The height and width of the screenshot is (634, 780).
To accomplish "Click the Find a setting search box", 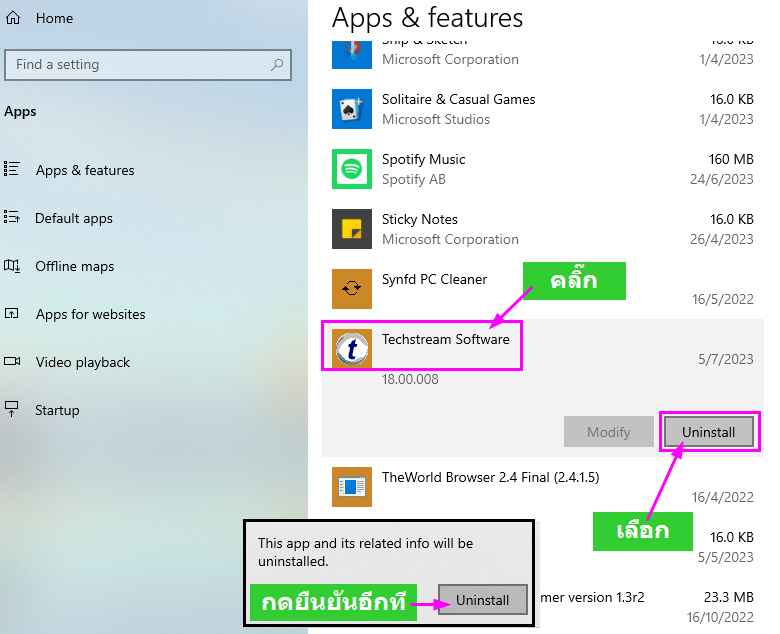I will point(148,65).
